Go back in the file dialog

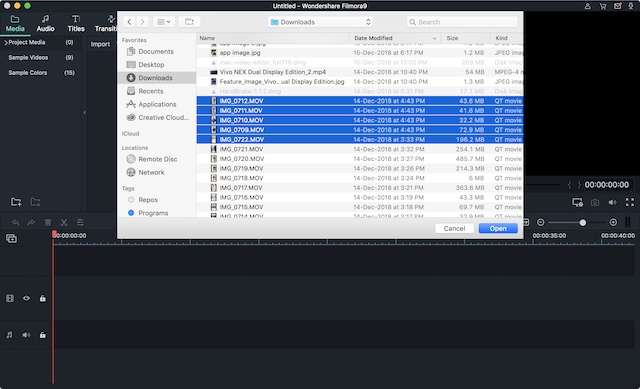pos(129,22)
